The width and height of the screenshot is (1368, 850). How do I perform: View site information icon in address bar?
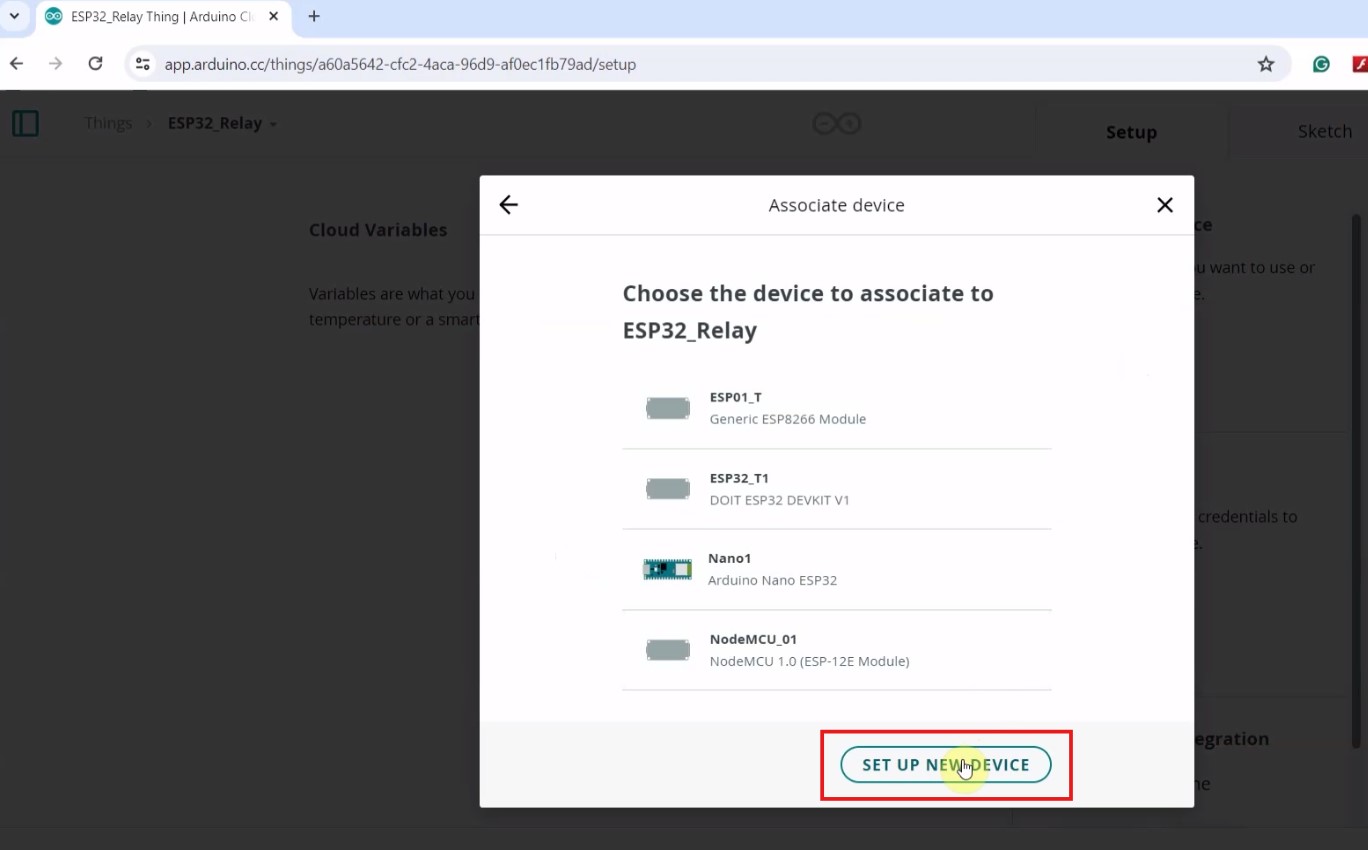pos(143,64)
